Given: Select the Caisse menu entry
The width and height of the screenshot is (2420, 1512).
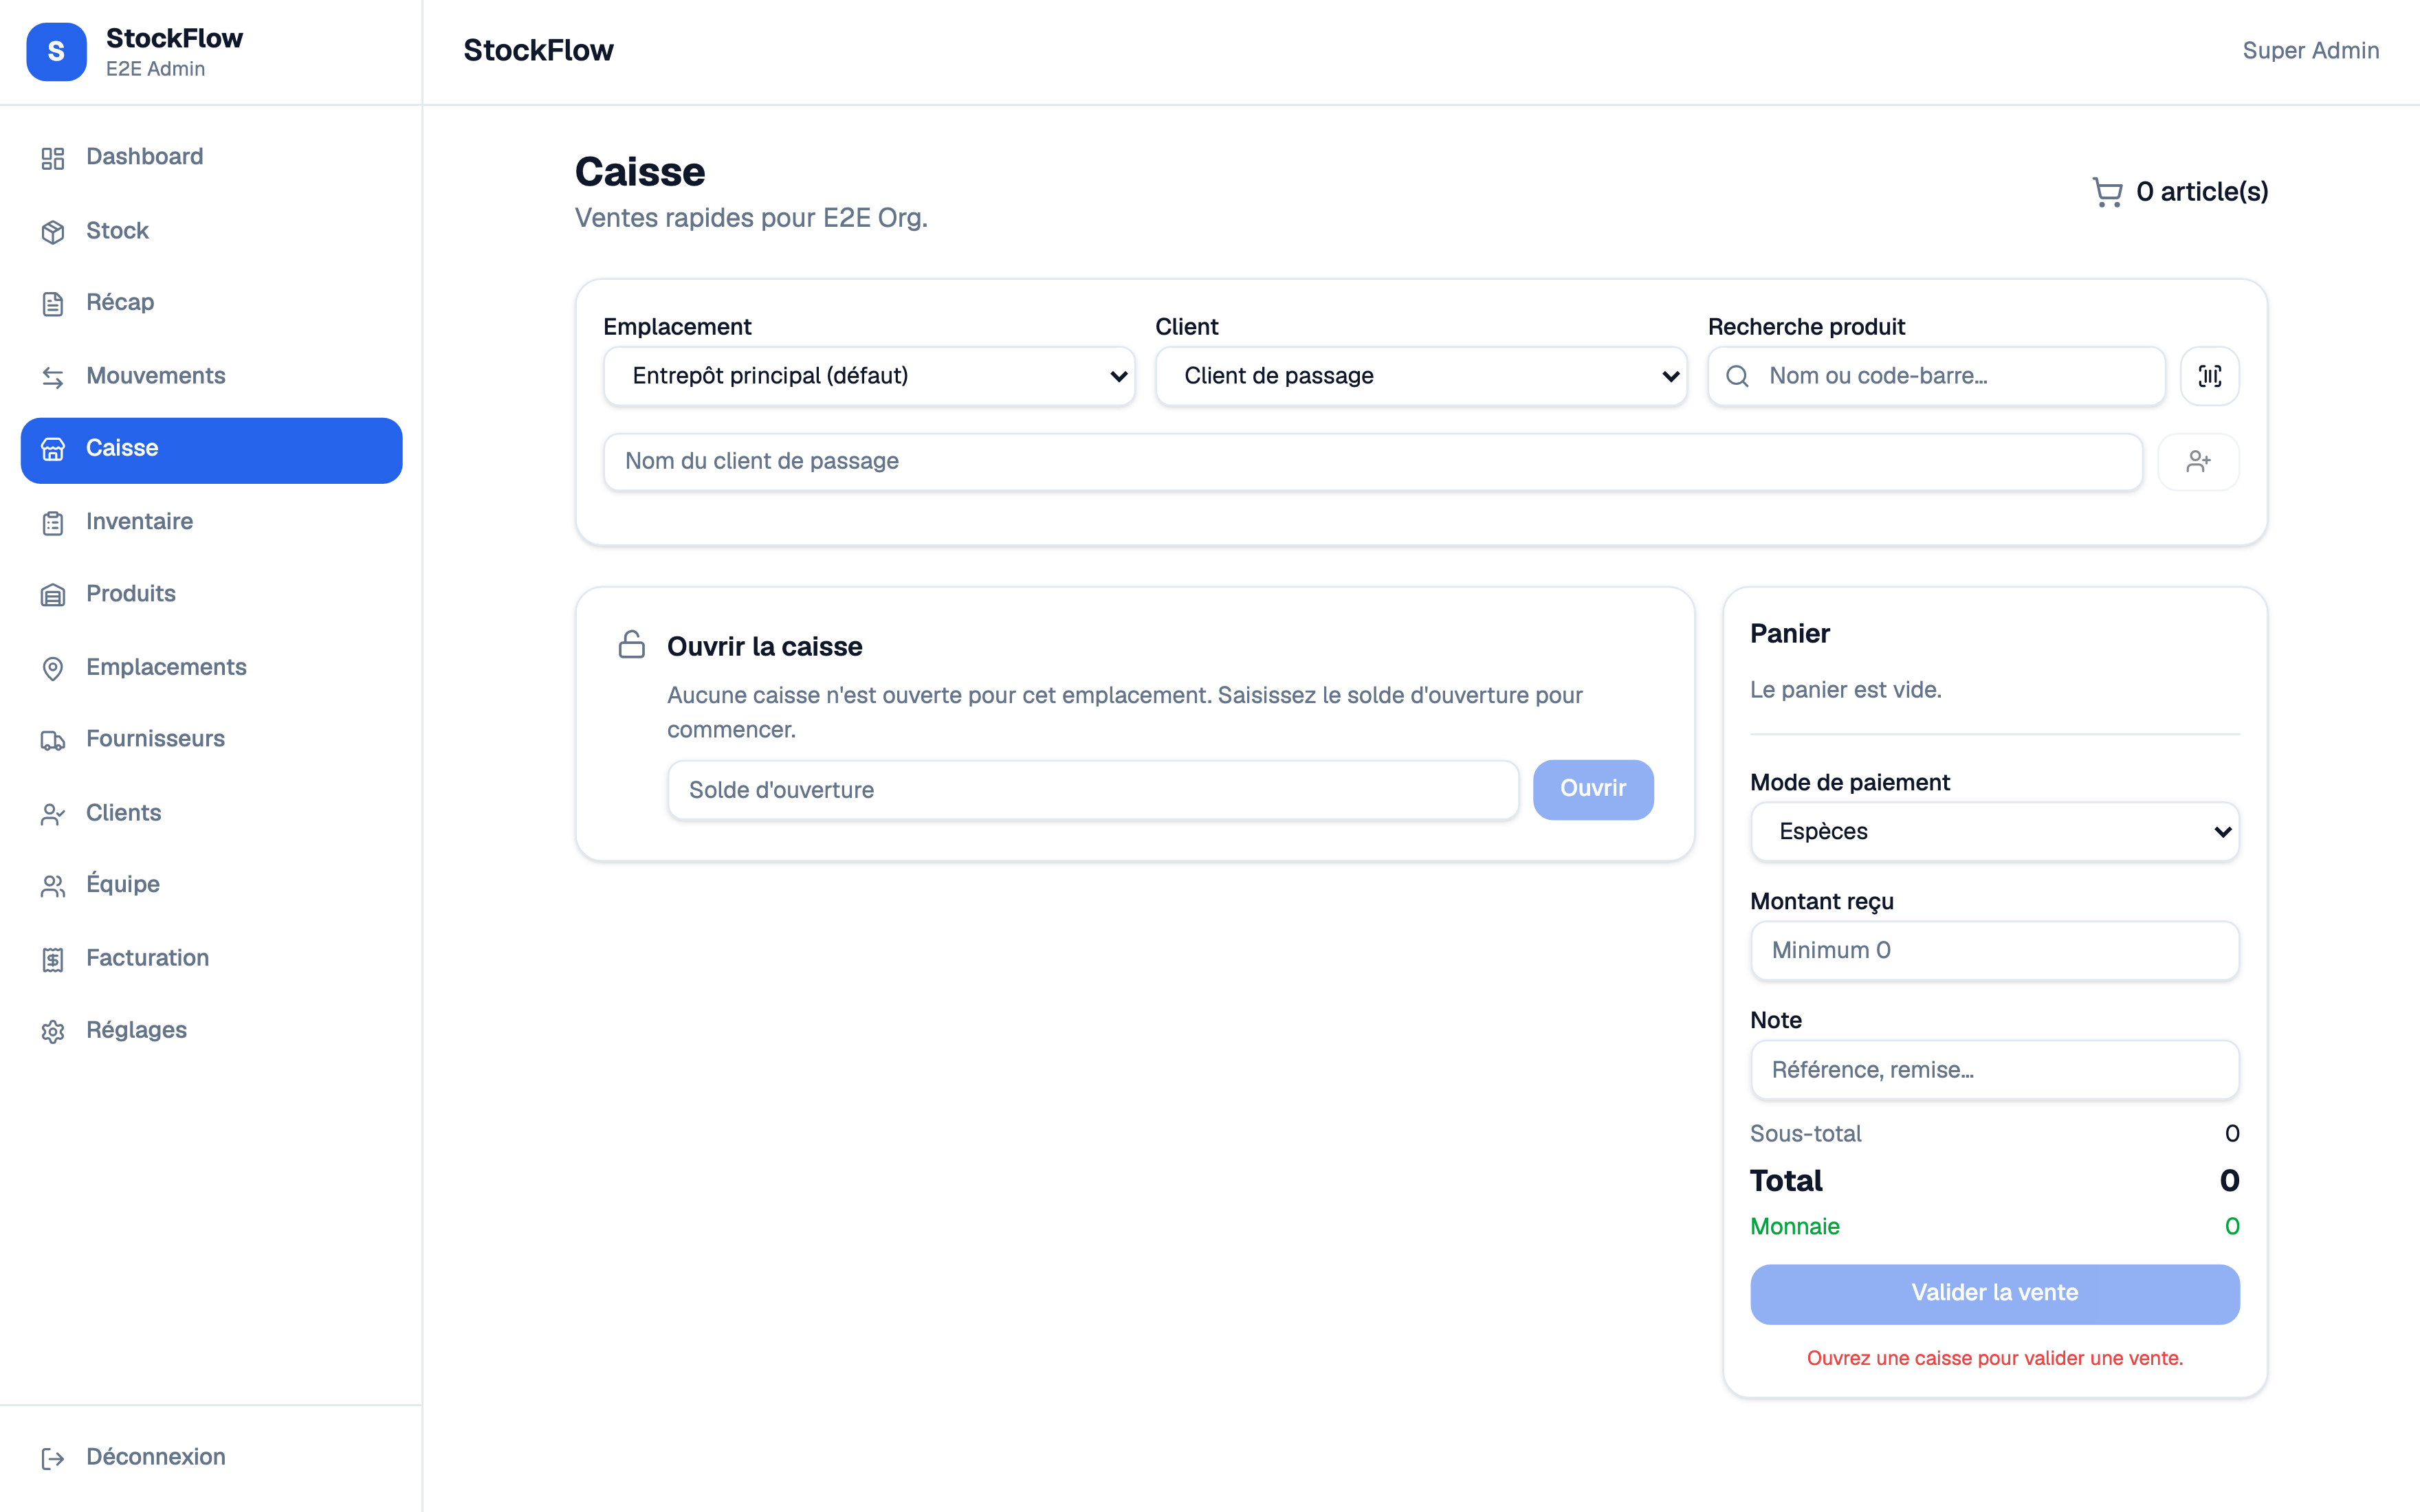Looking at the screenshot, I should [211, 450].
